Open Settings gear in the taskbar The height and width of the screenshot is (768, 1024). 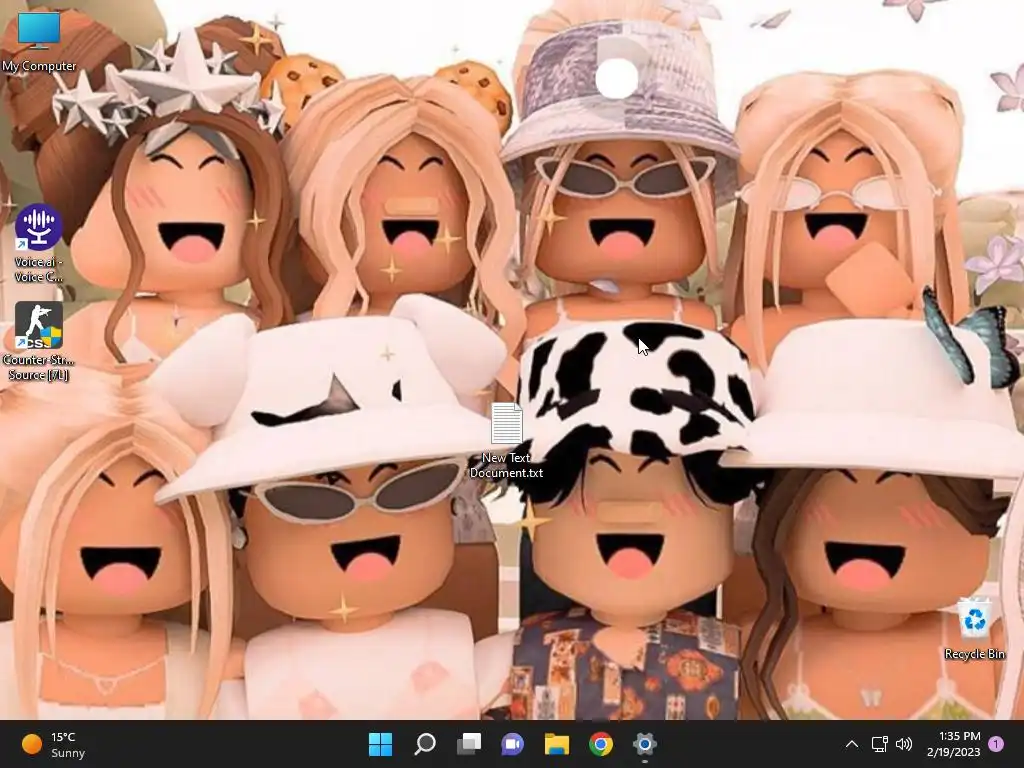[645, 744]
